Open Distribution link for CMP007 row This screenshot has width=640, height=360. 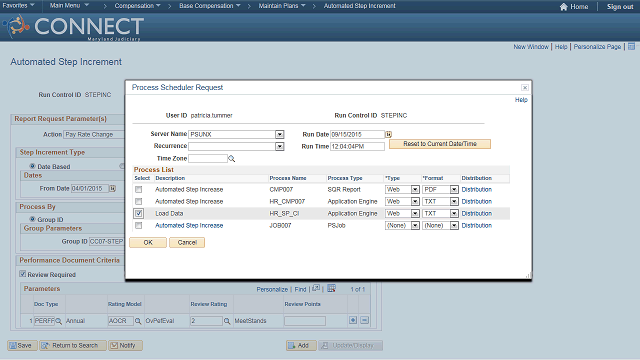coord(476,189)
